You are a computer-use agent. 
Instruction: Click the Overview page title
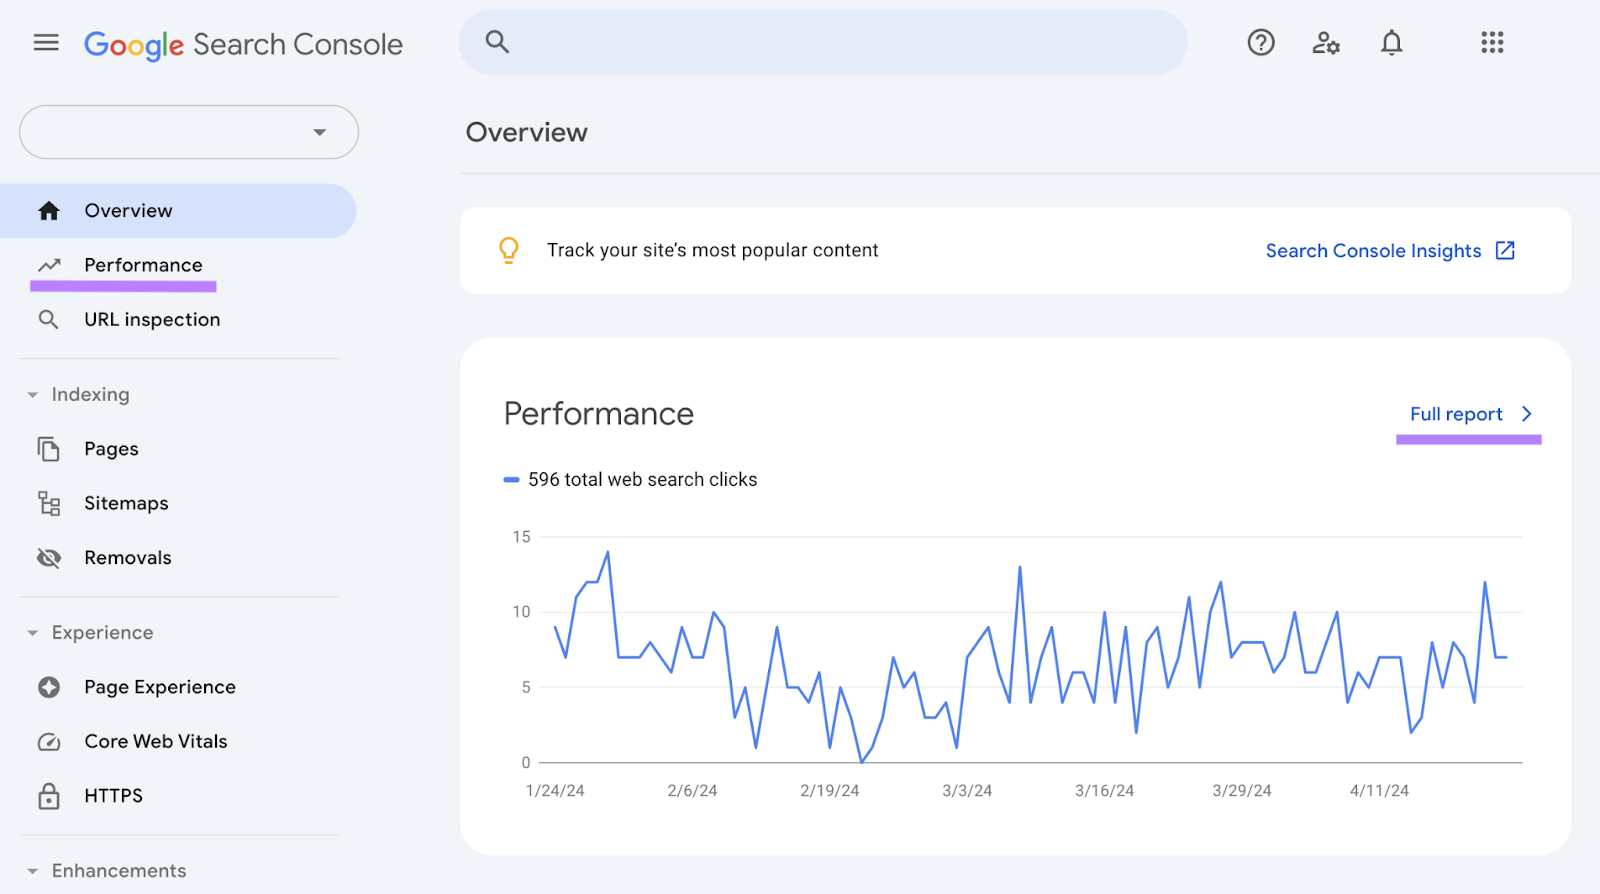coord(526,132)
